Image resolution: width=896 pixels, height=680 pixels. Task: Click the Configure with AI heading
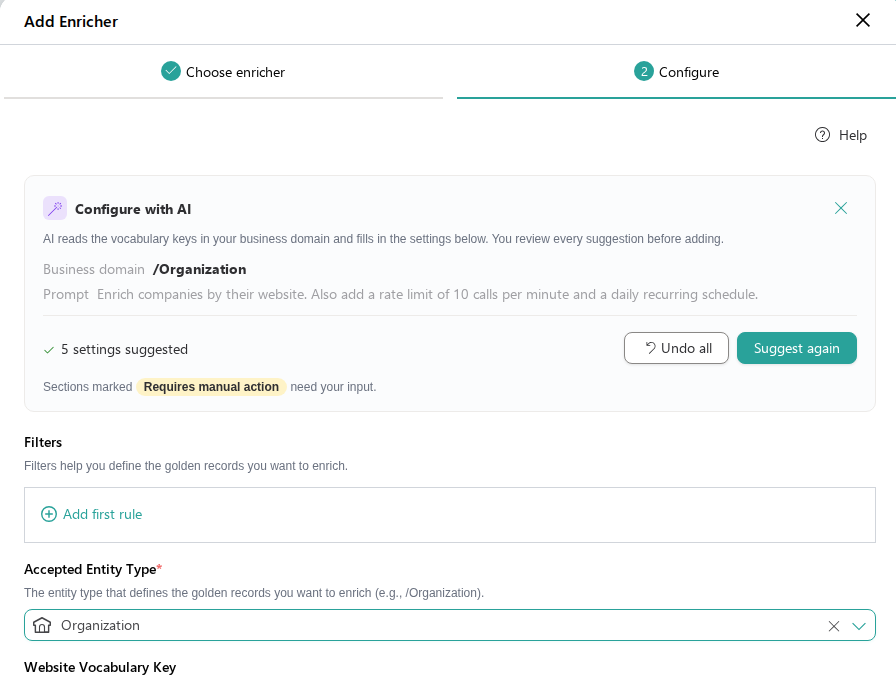point(133,209)
